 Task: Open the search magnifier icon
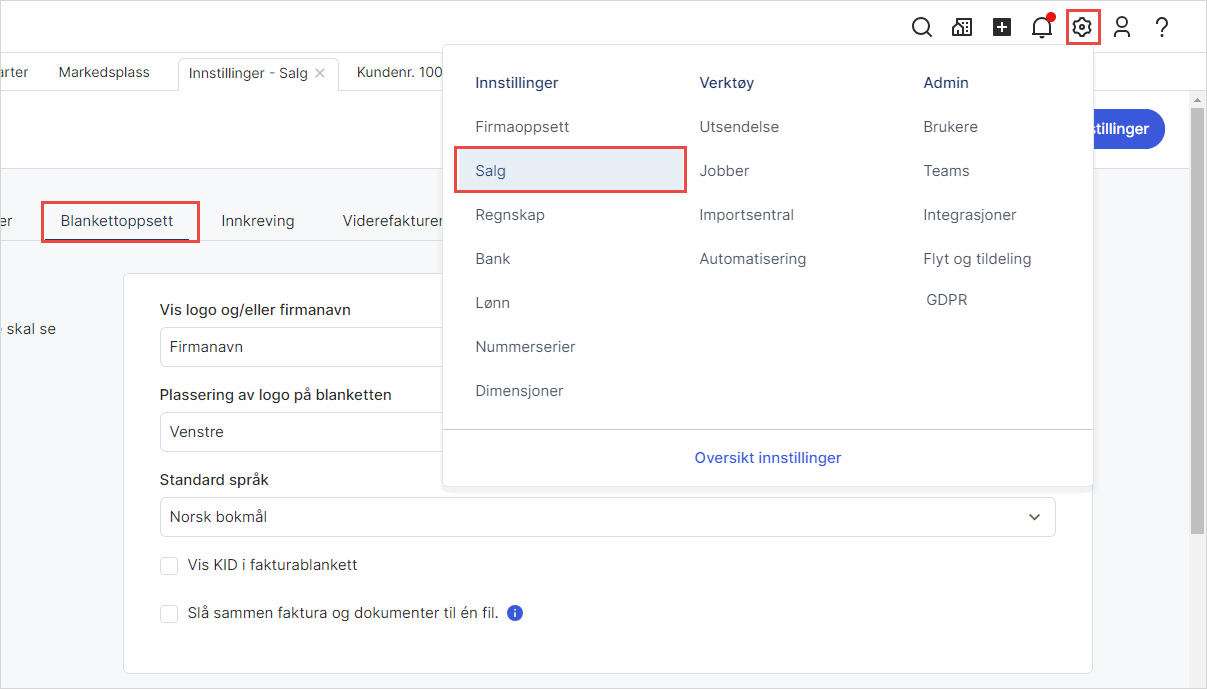pos(922,28)
